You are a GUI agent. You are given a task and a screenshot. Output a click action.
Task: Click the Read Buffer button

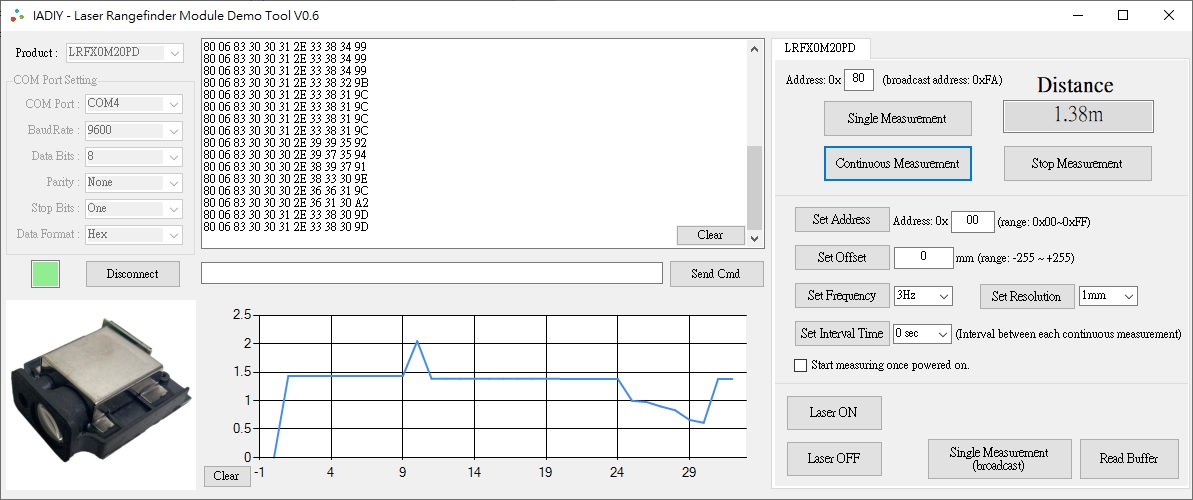[x=1128, y=459]
